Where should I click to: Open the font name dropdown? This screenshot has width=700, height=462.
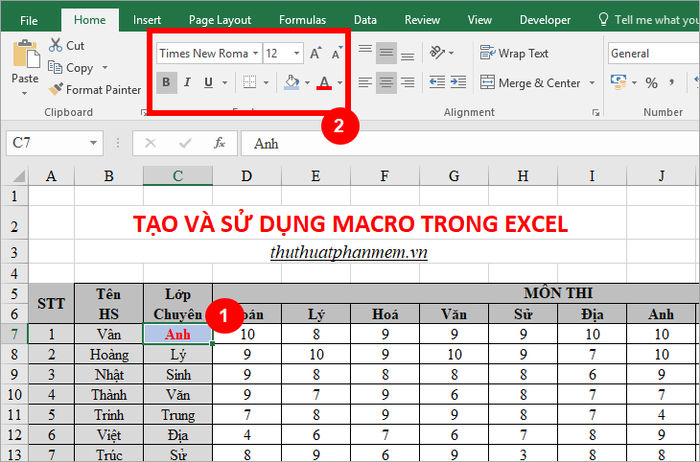(x=256, y=53)
